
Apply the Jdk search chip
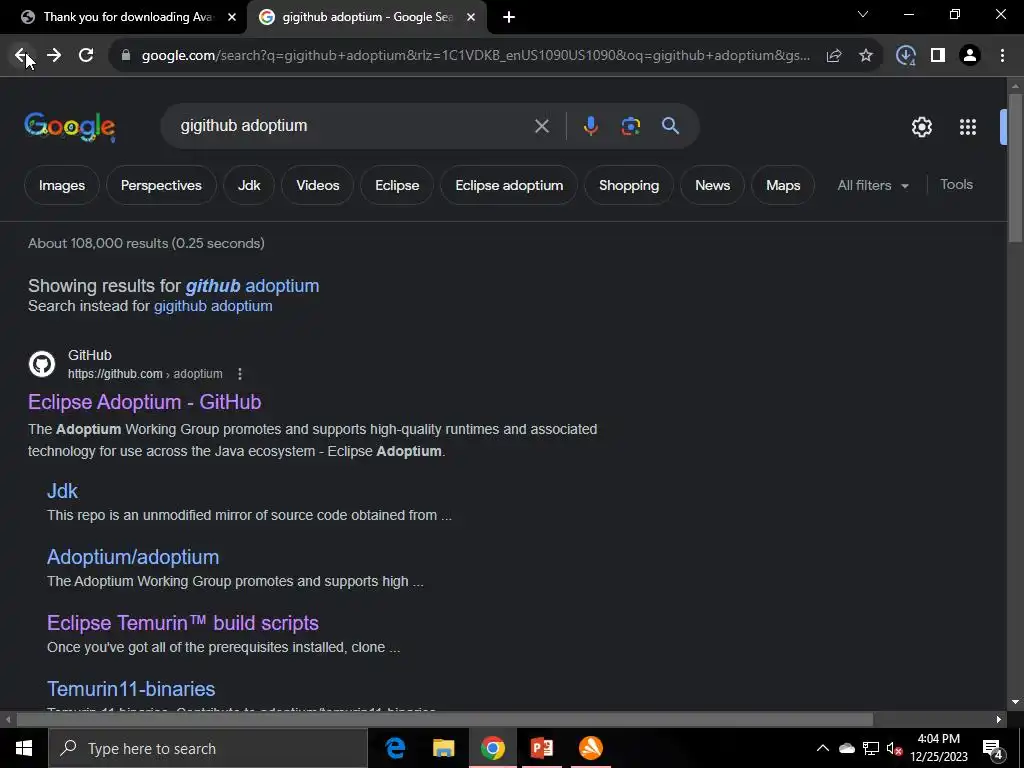click(x=249, y=185)
